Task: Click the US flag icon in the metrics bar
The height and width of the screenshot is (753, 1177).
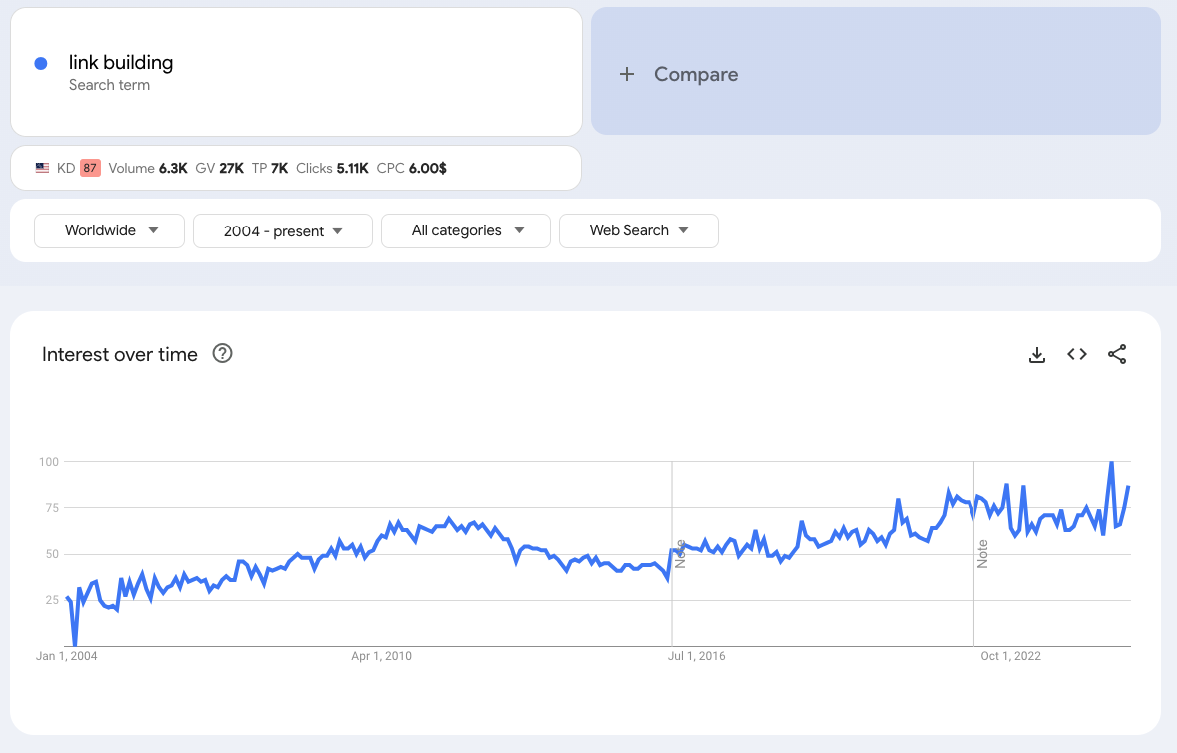Action: point(41,168)
